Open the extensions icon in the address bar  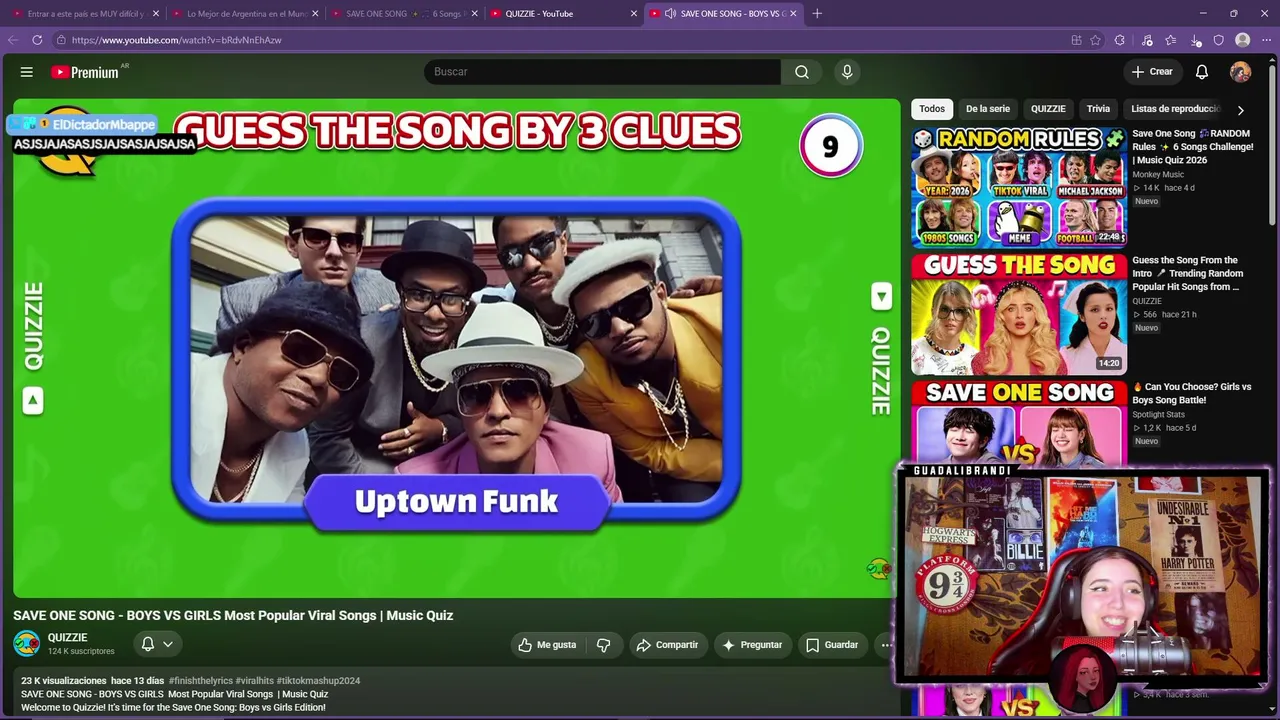[1119, 40]
